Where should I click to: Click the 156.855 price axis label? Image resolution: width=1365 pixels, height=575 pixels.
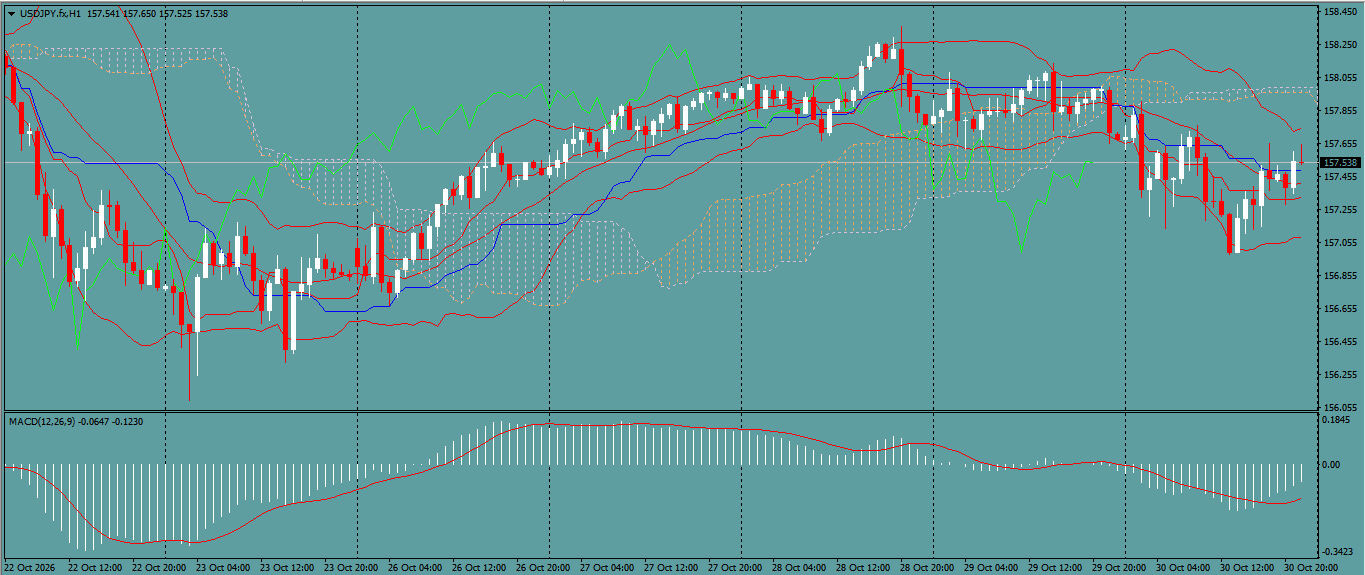(x=1340, y=275)
